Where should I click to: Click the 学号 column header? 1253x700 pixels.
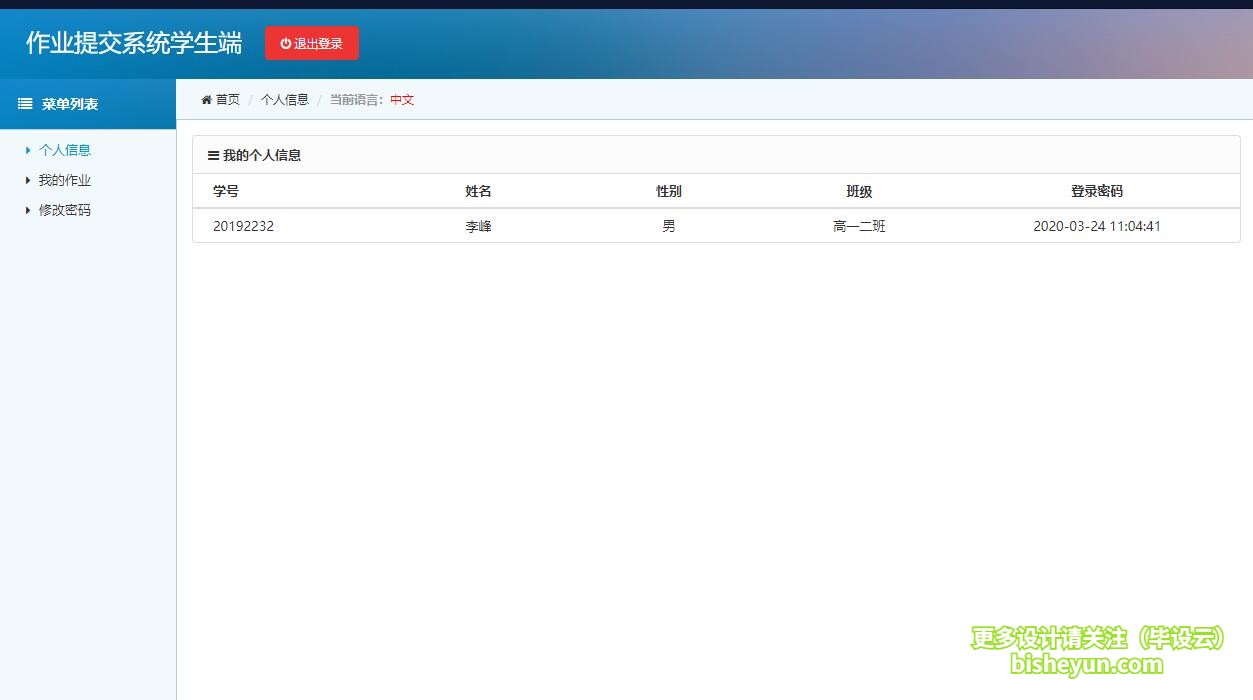point(226,191)
